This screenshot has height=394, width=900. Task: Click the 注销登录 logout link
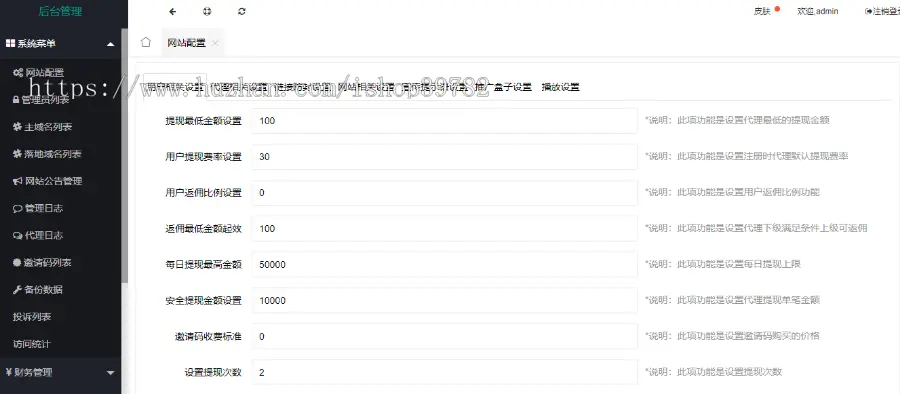coord(882,11)
